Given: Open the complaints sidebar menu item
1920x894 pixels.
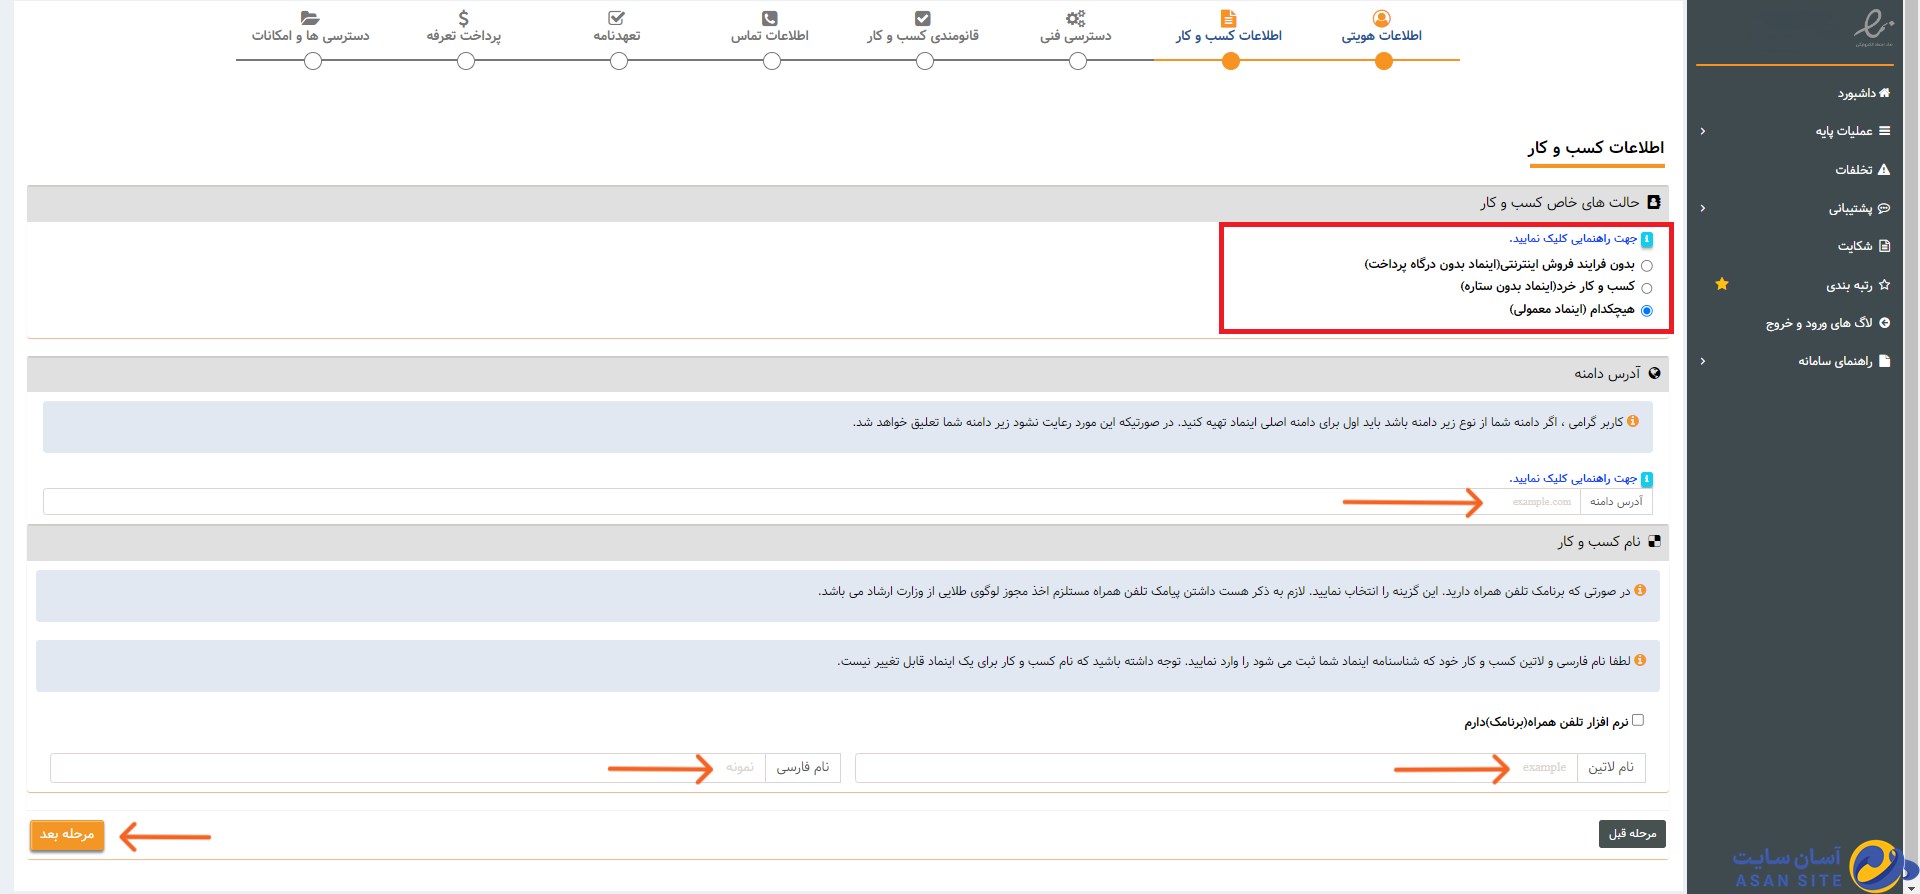Looking at the screenshot, I should pyautogui.click(x=1855, y=246).
